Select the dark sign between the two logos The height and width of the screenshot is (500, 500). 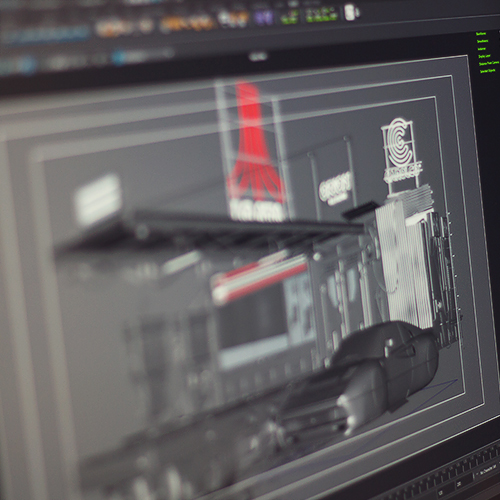coord(333,180)
